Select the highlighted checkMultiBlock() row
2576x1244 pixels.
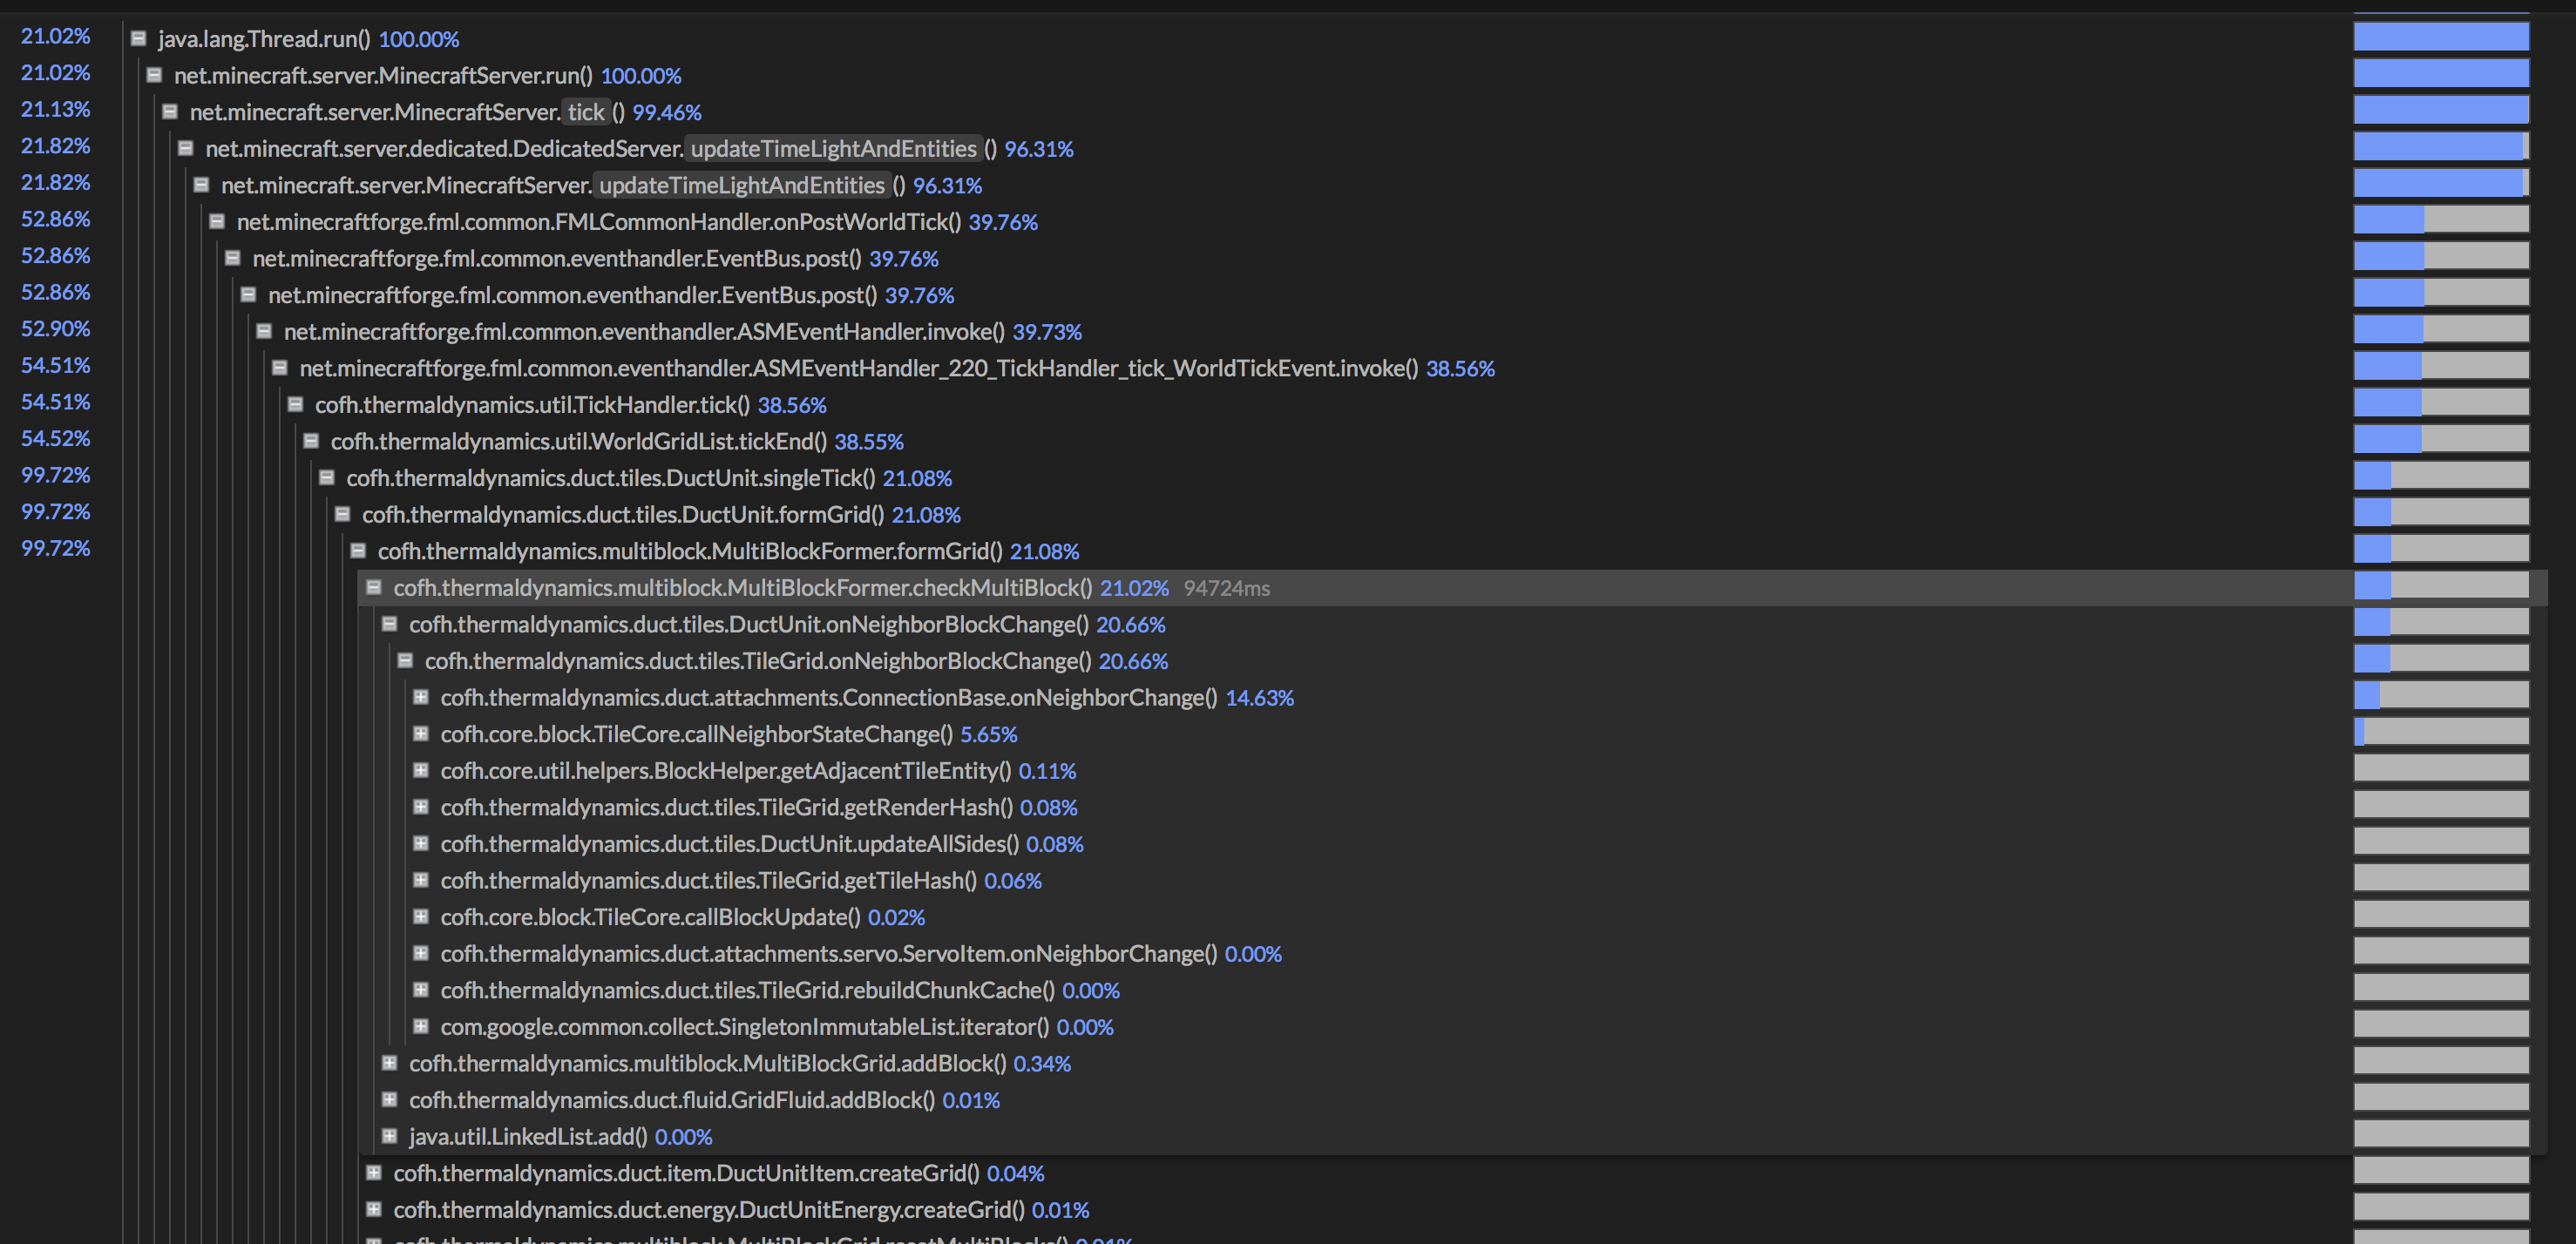tap(740, 588)
